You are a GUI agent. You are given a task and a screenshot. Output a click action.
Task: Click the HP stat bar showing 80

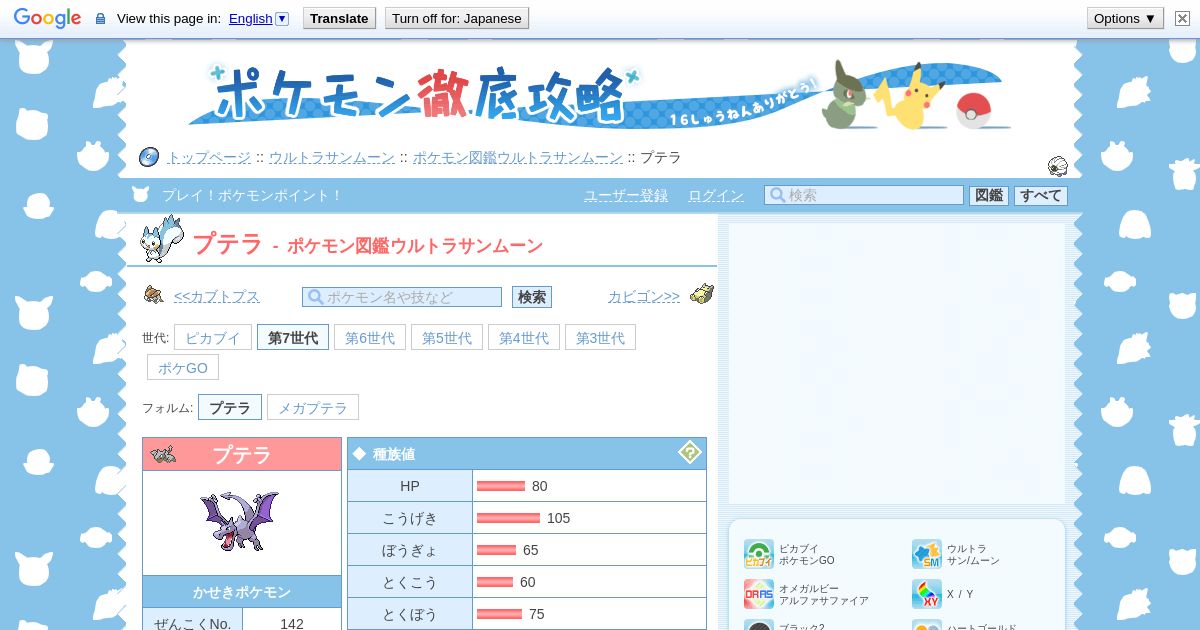pyautogui.click(x=501, y=486)
